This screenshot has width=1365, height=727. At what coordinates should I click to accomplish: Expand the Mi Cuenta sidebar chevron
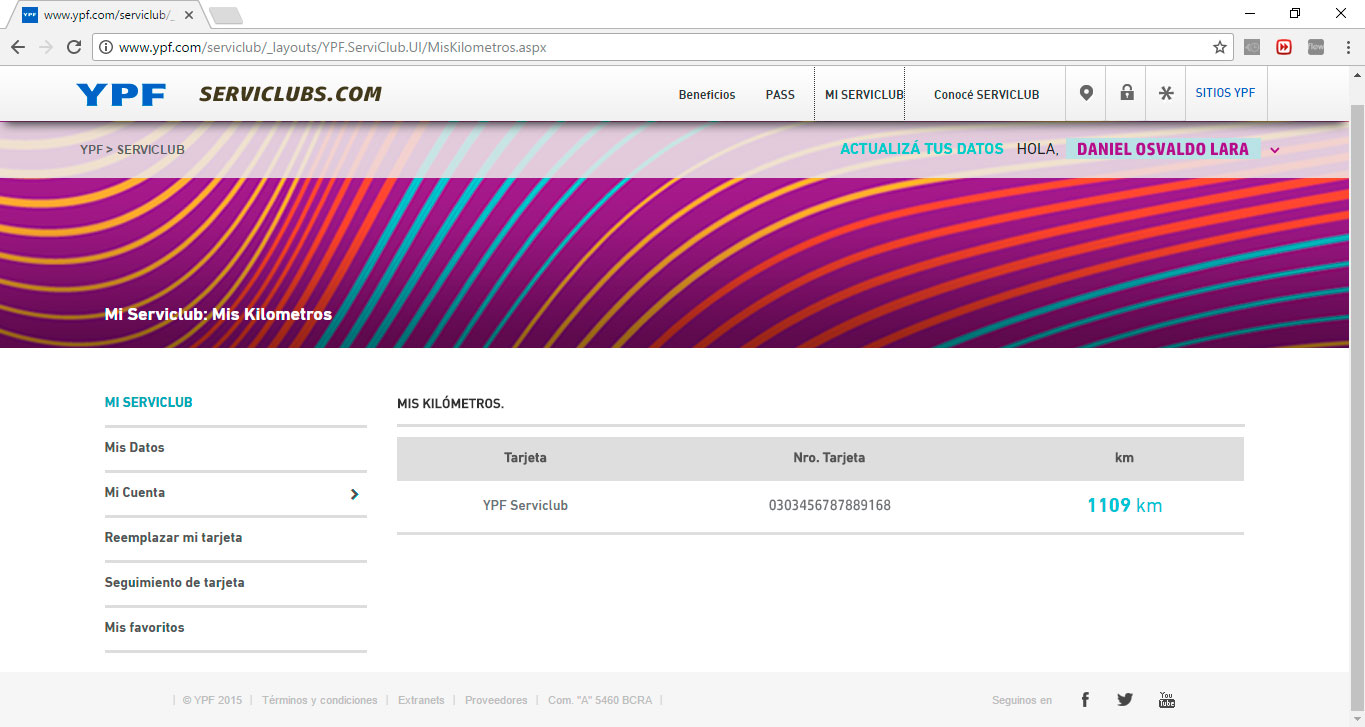pos(354,493)
